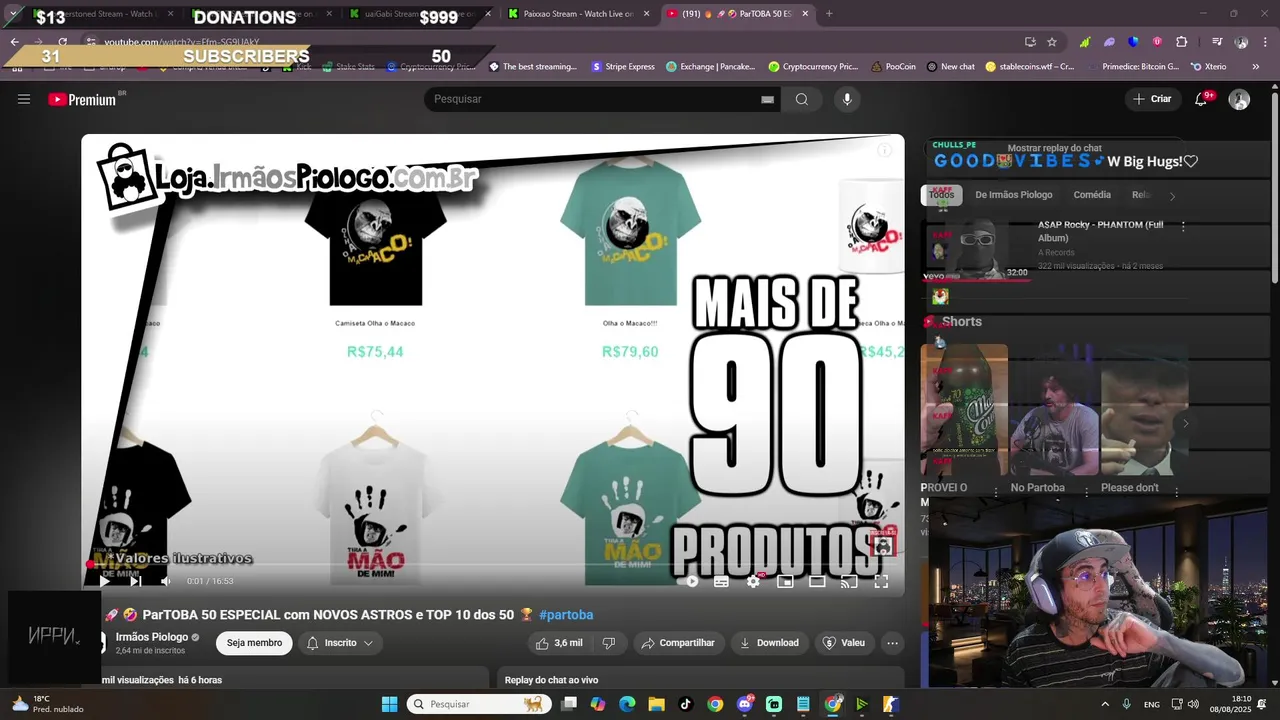This screenshot has width=1280, height=720.
Task: Toggle the autoplay switch in player
Action: [688, 581]
